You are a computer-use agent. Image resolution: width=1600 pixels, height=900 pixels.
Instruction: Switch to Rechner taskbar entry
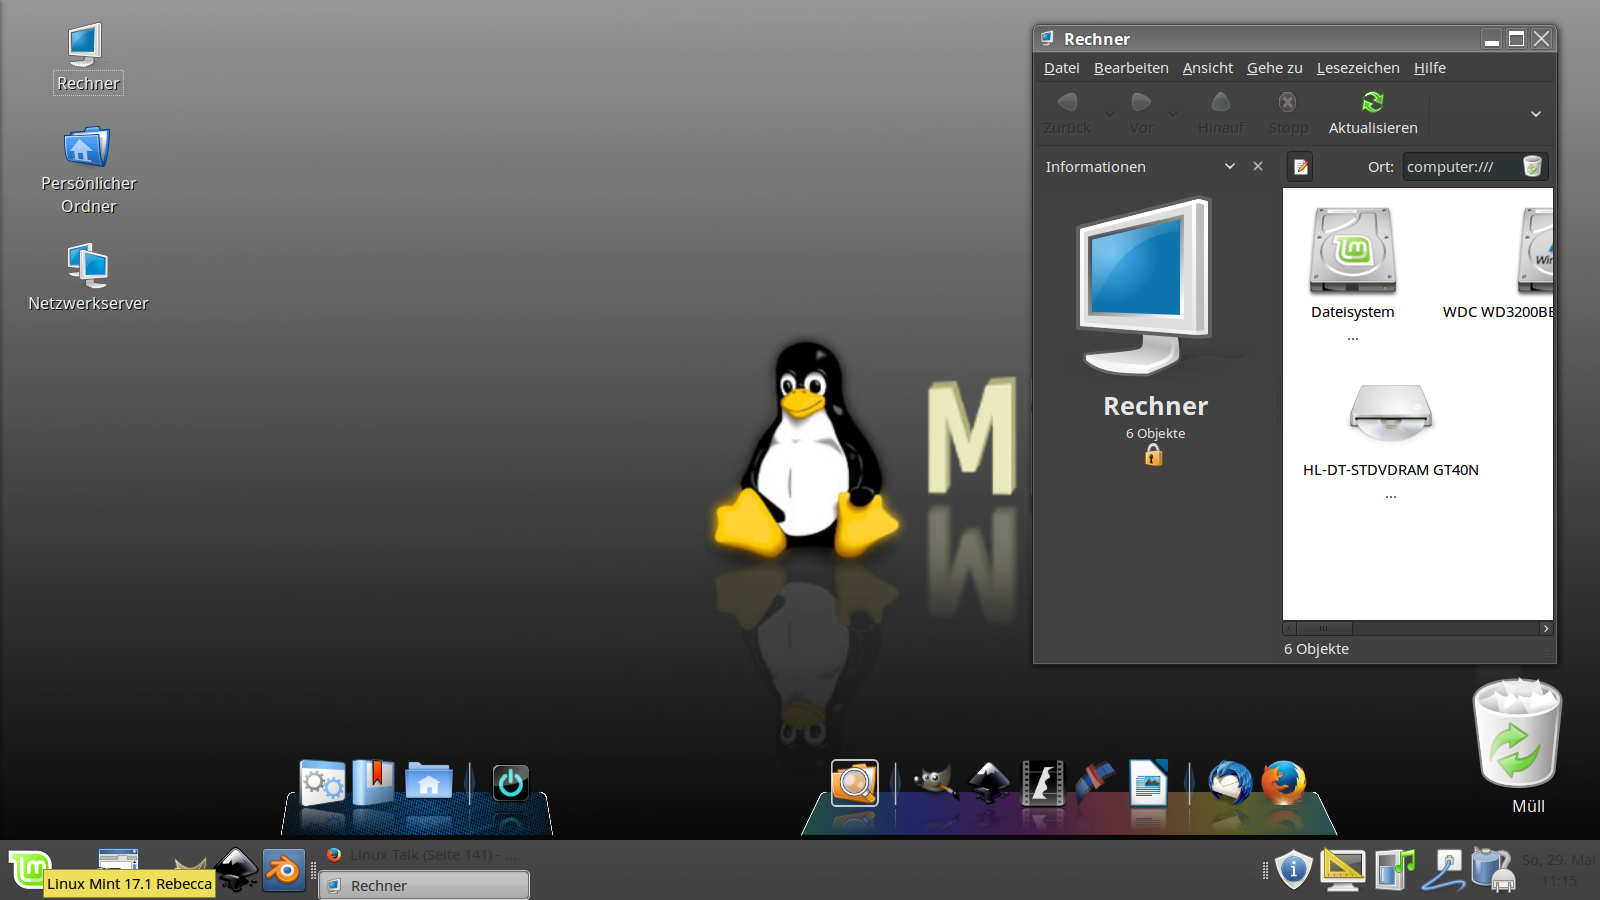coord(424,885)
